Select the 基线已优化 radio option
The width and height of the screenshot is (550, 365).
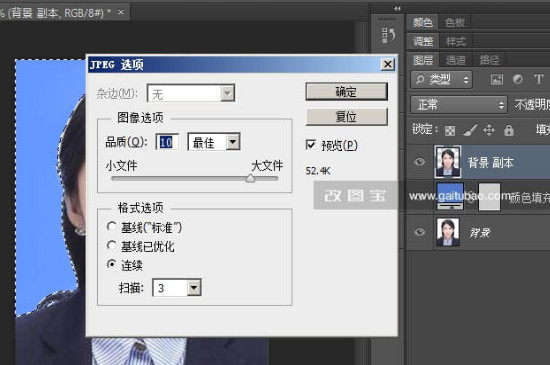(112, 245)
